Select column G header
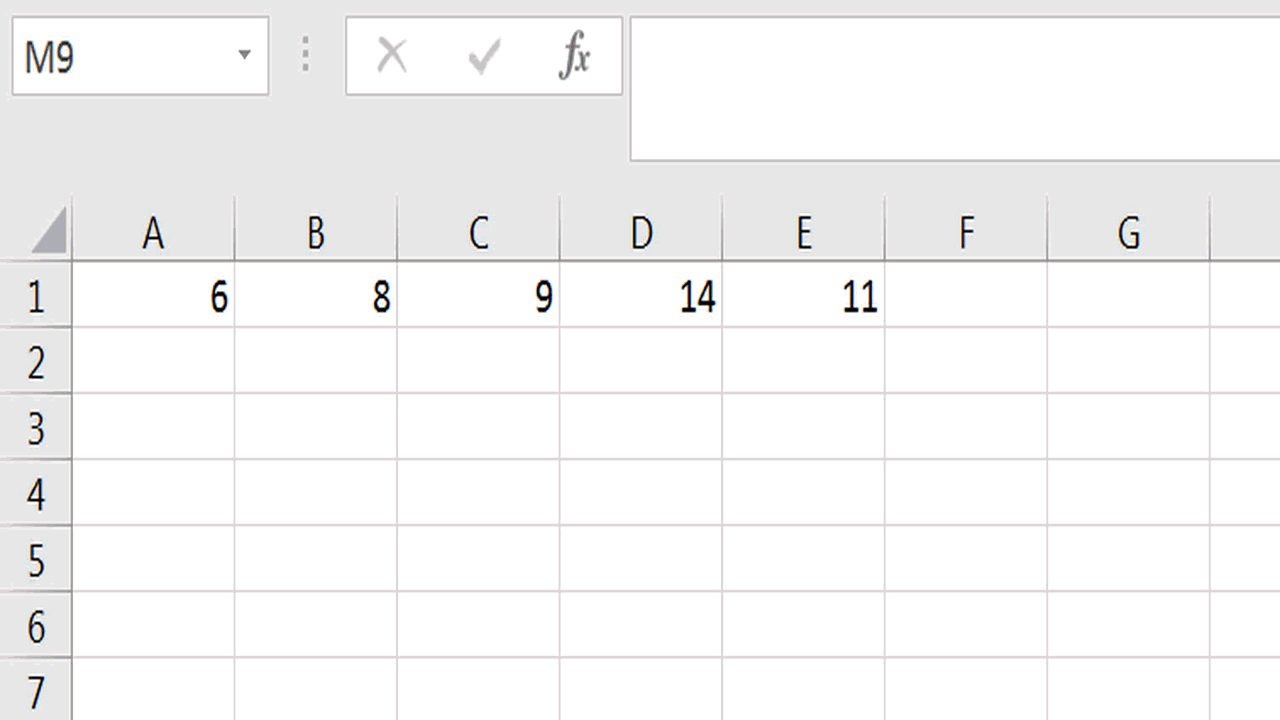This screenshot has width=1280, height=720. 1128,232
